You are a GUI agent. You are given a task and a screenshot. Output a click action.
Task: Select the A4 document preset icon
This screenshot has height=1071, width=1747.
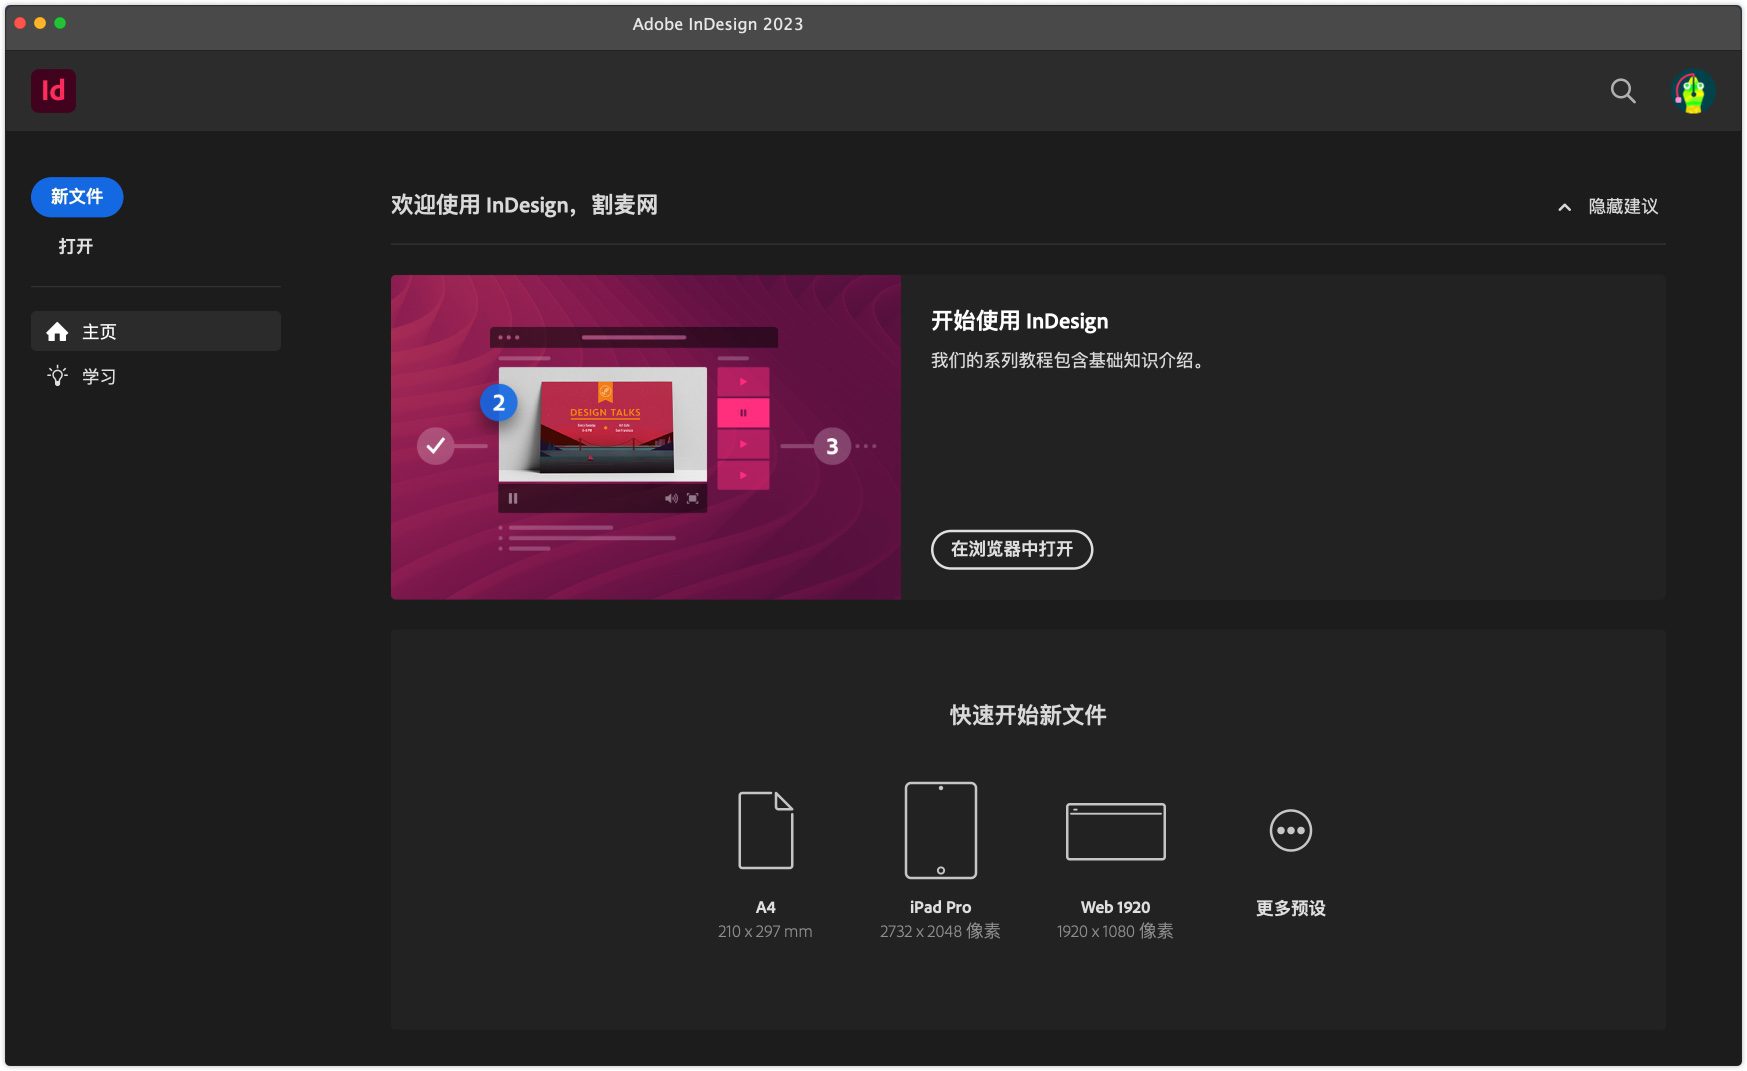tap(765, 830)
